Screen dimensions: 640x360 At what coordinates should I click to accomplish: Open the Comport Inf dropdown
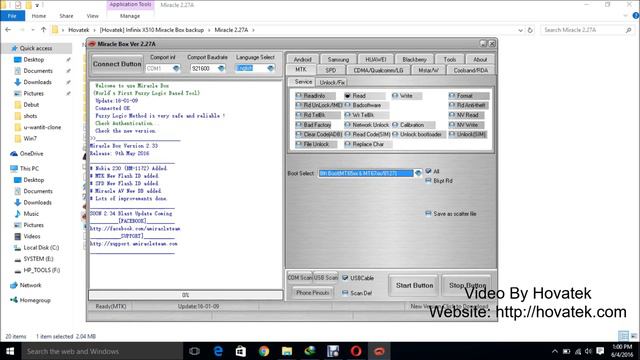[x=176, y=68]
